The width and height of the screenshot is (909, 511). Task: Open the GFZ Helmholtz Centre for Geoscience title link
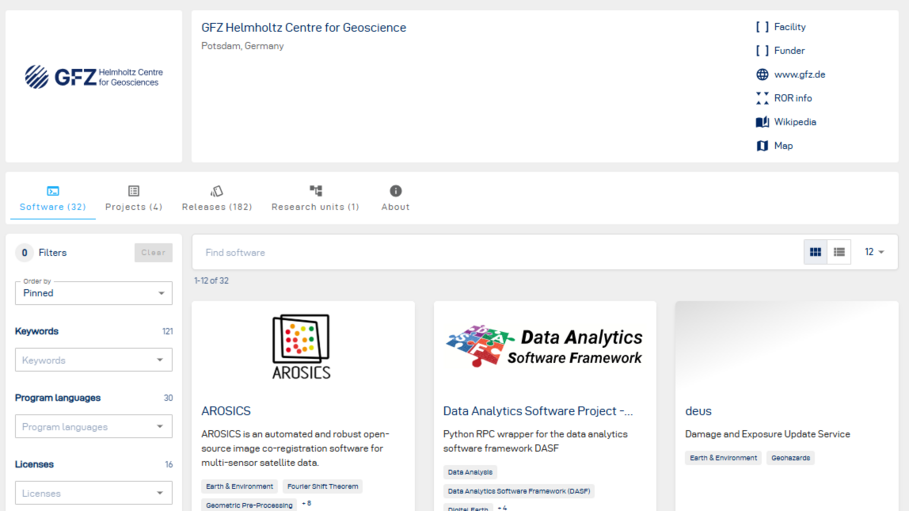(304, 28)
